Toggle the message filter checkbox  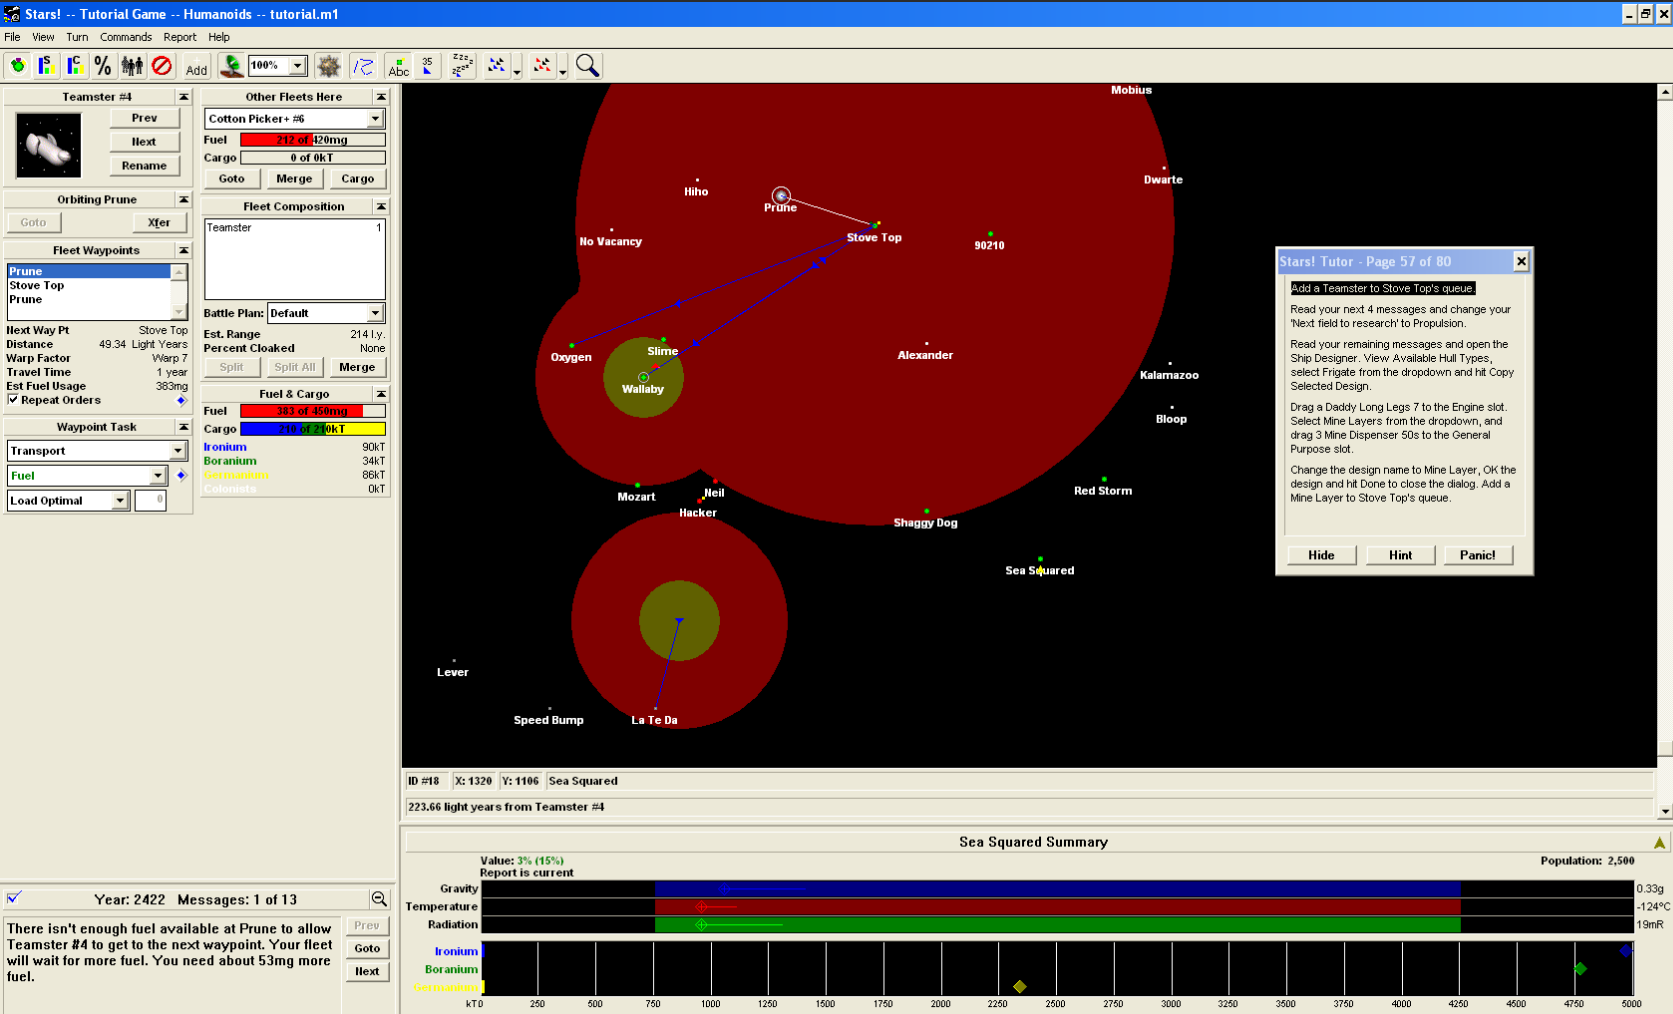(14, 898)
